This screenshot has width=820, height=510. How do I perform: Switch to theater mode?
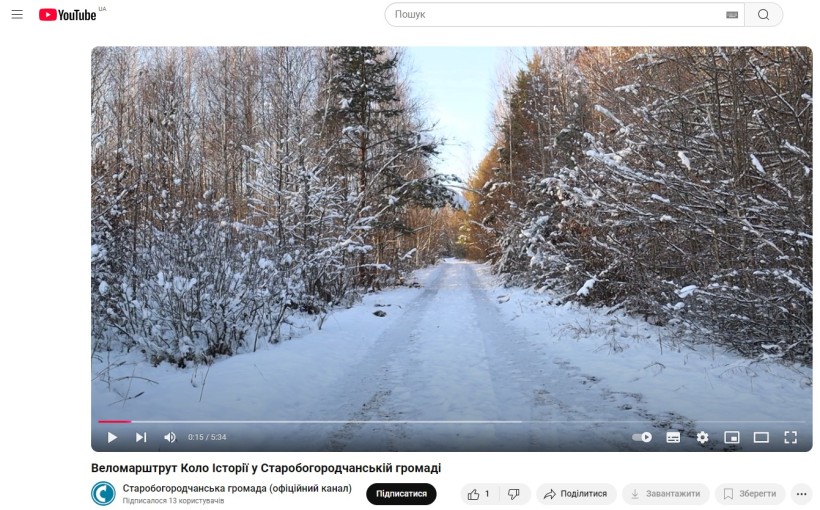761,437
